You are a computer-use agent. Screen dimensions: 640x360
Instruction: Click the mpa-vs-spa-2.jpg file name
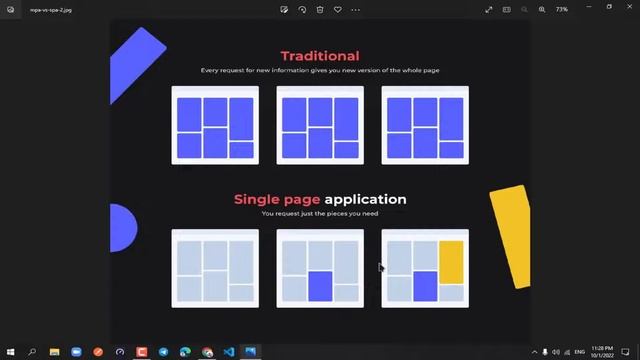click(51, 10)
